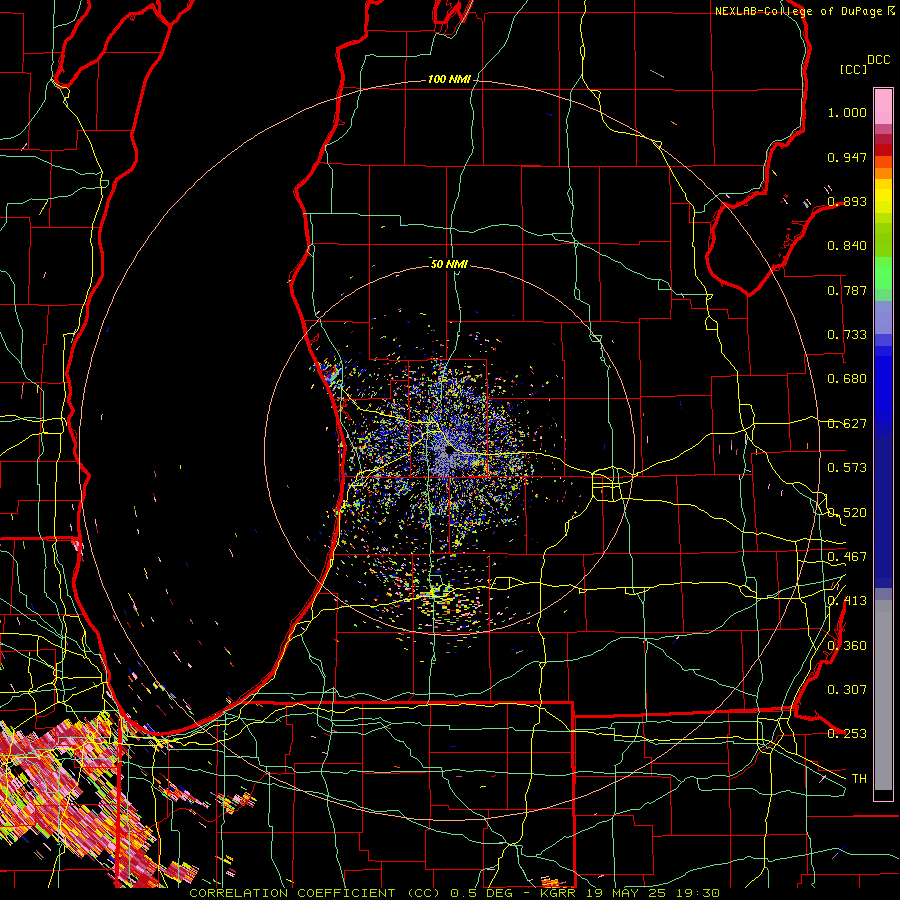Click the 0.573 scale value
The height and width of the screenshot is (900, 900).
pos(847,468)
